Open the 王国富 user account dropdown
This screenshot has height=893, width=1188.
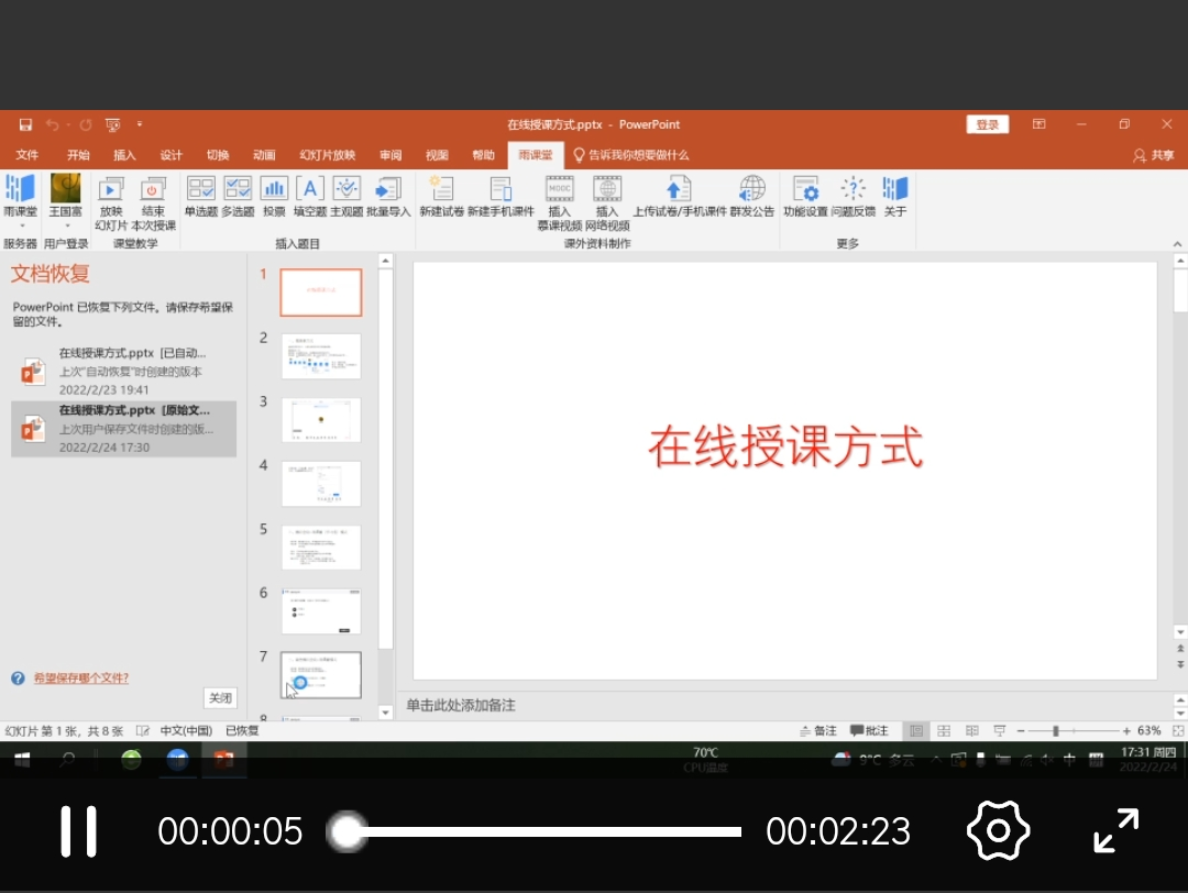coord(67,225)
